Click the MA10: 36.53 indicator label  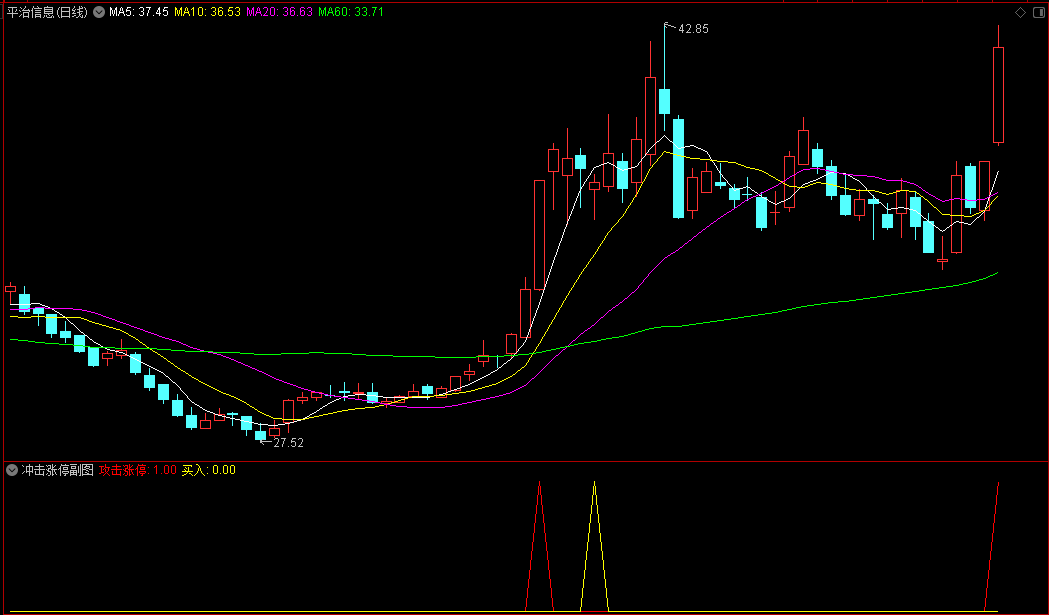point(207,12)
